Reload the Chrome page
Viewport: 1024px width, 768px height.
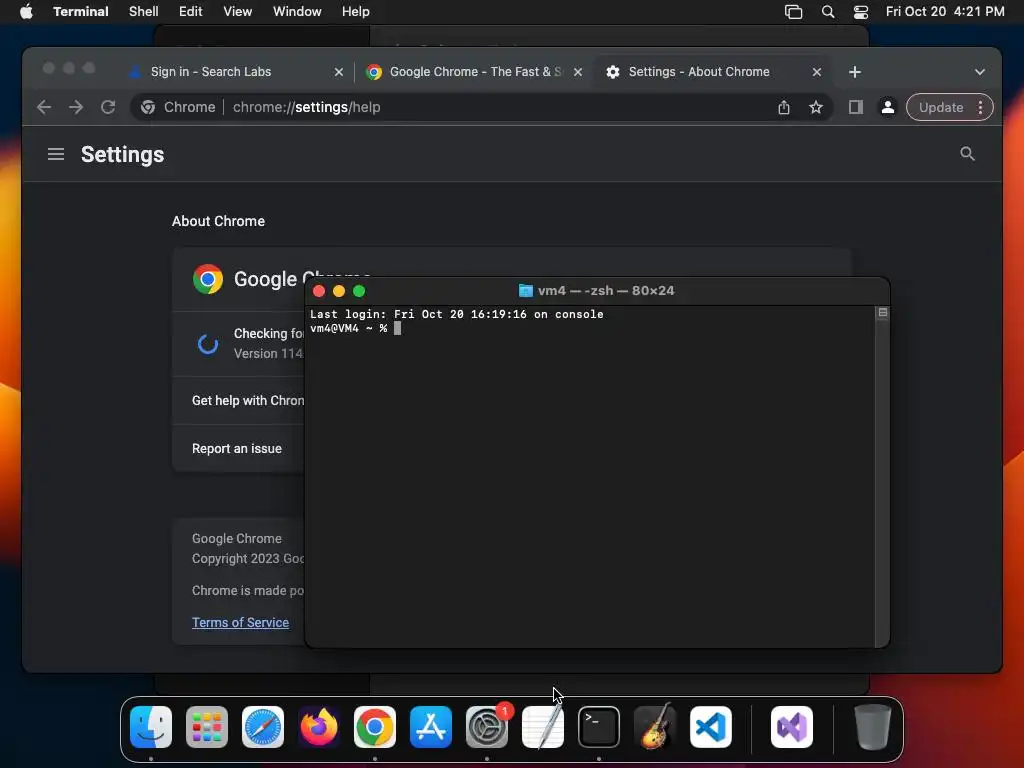coord(108,107)
